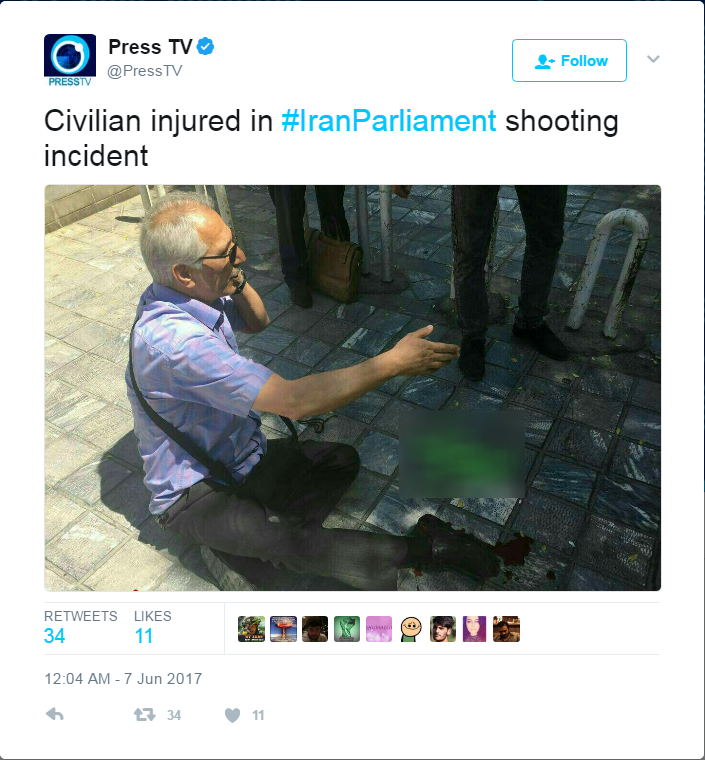Click the Press TV display name
The image size is (705, 760).
pos(151,47)
